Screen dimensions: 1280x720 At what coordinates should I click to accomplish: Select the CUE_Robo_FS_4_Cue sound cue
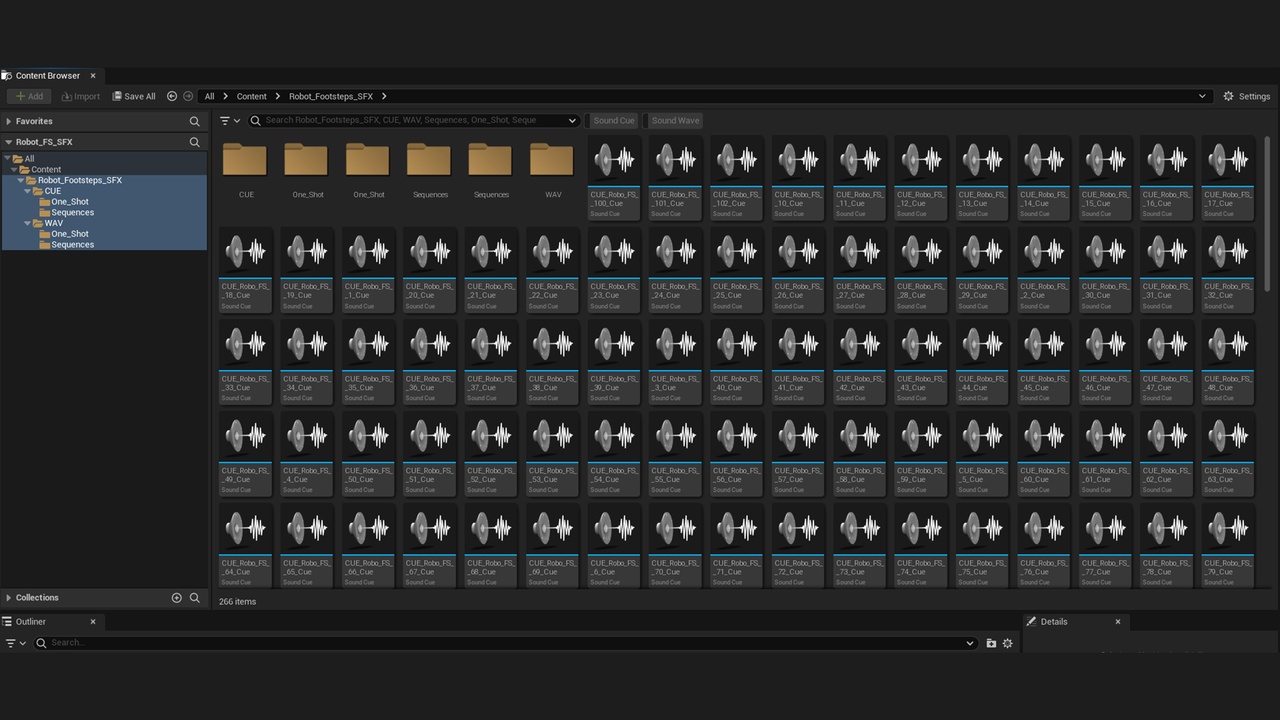tap(307, 454)
